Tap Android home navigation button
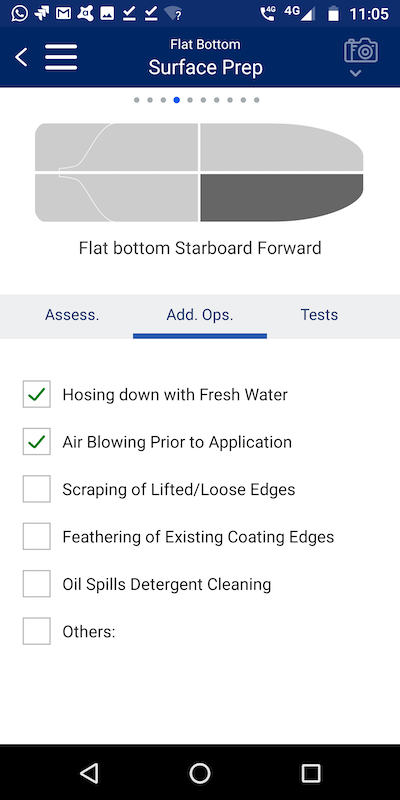The height and width of the screenshot is (800, 400). 200,773
